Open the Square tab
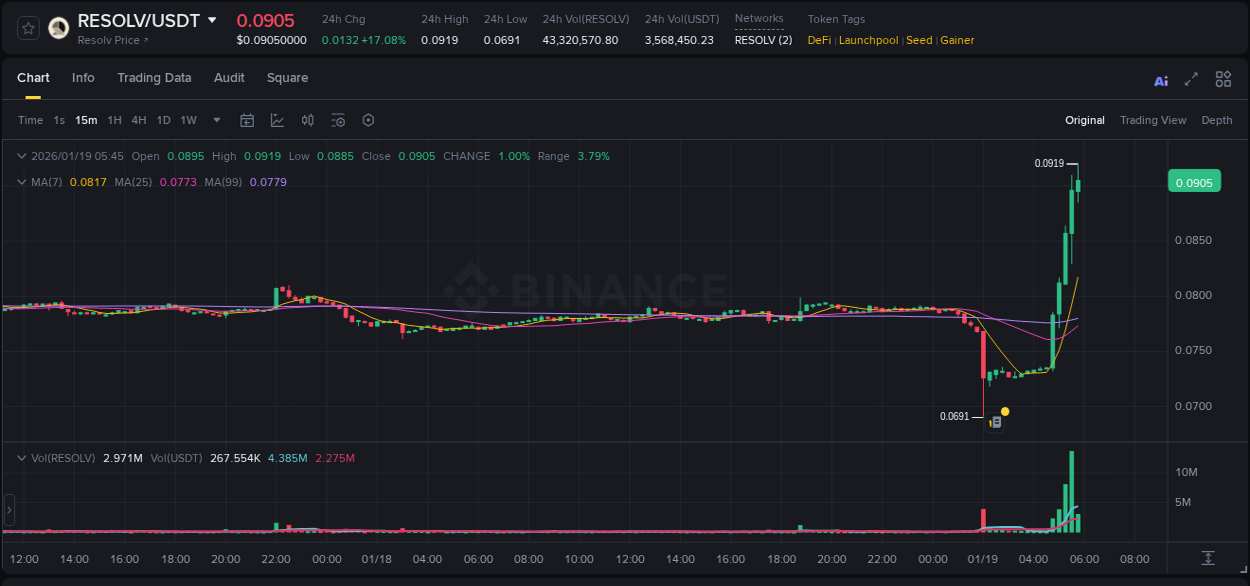This screenshot has width=1250, height=586. [287, 78]
